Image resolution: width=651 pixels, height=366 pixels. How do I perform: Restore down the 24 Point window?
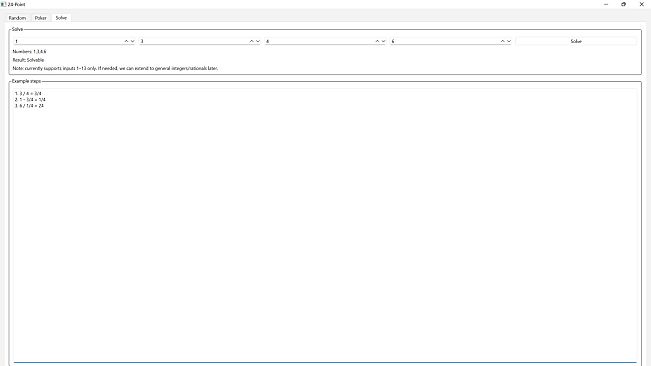[x=623, y=4]
